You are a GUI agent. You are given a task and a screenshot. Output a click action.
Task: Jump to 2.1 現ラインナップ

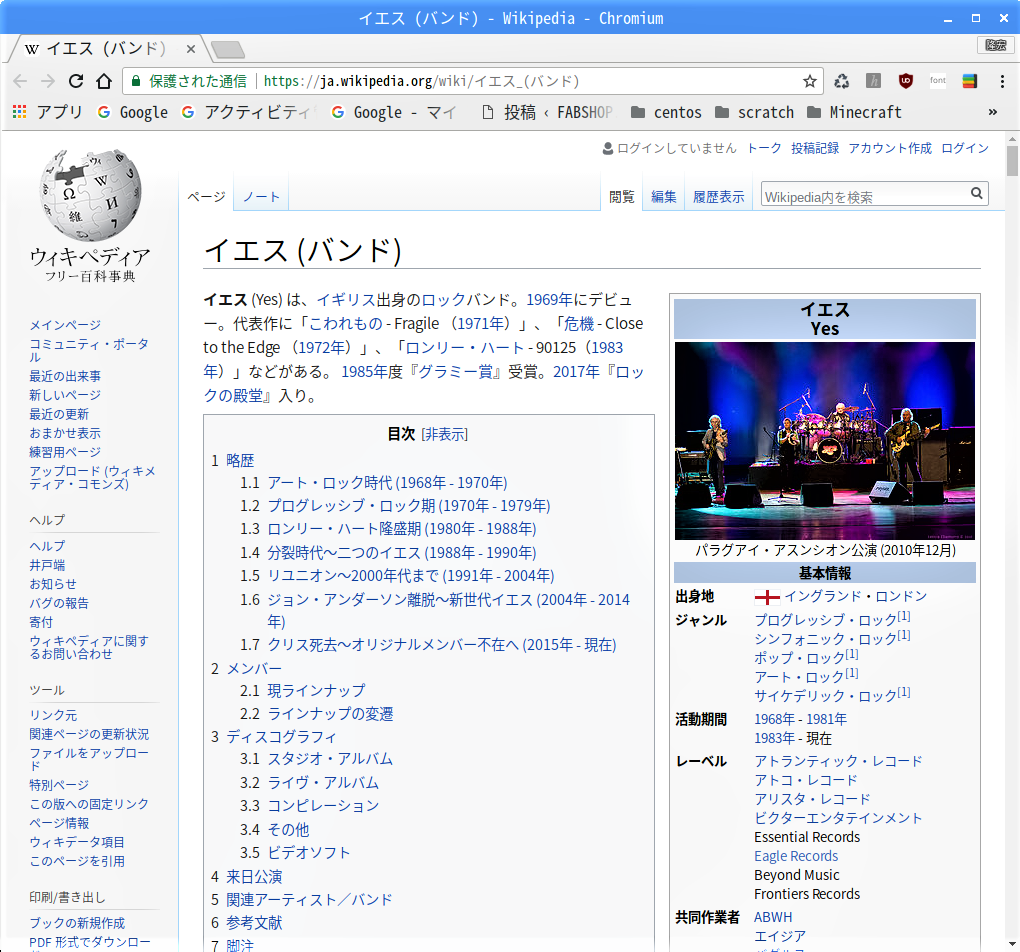point(316,690)
